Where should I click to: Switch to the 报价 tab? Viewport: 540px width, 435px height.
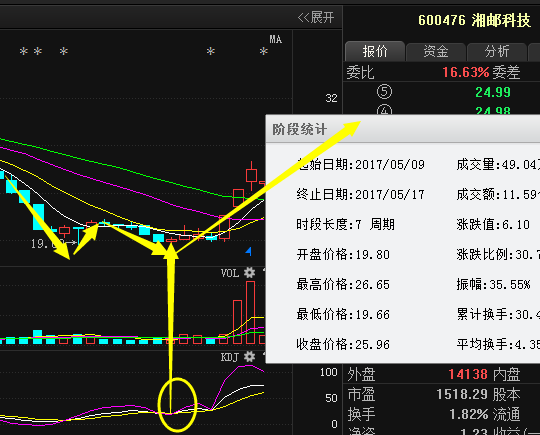point(375,51)
